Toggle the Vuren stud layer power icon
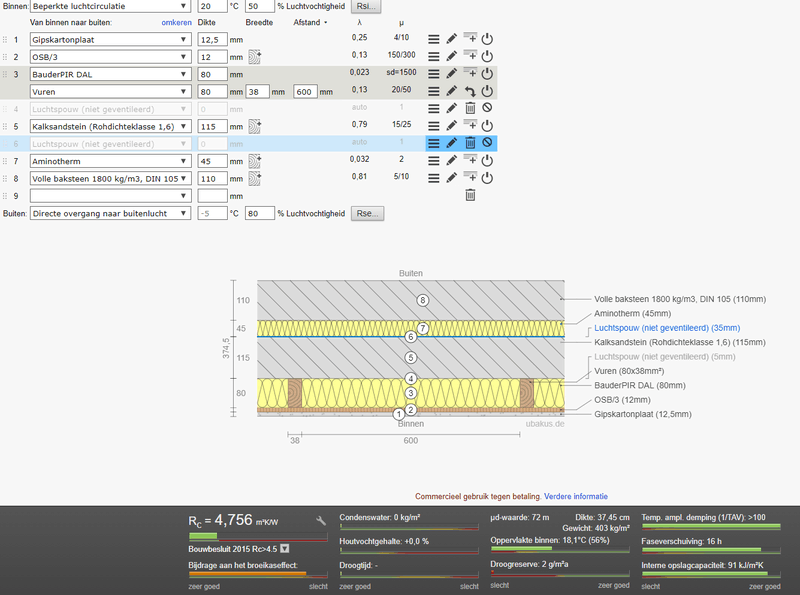800x595 pixels. point(487,91)
